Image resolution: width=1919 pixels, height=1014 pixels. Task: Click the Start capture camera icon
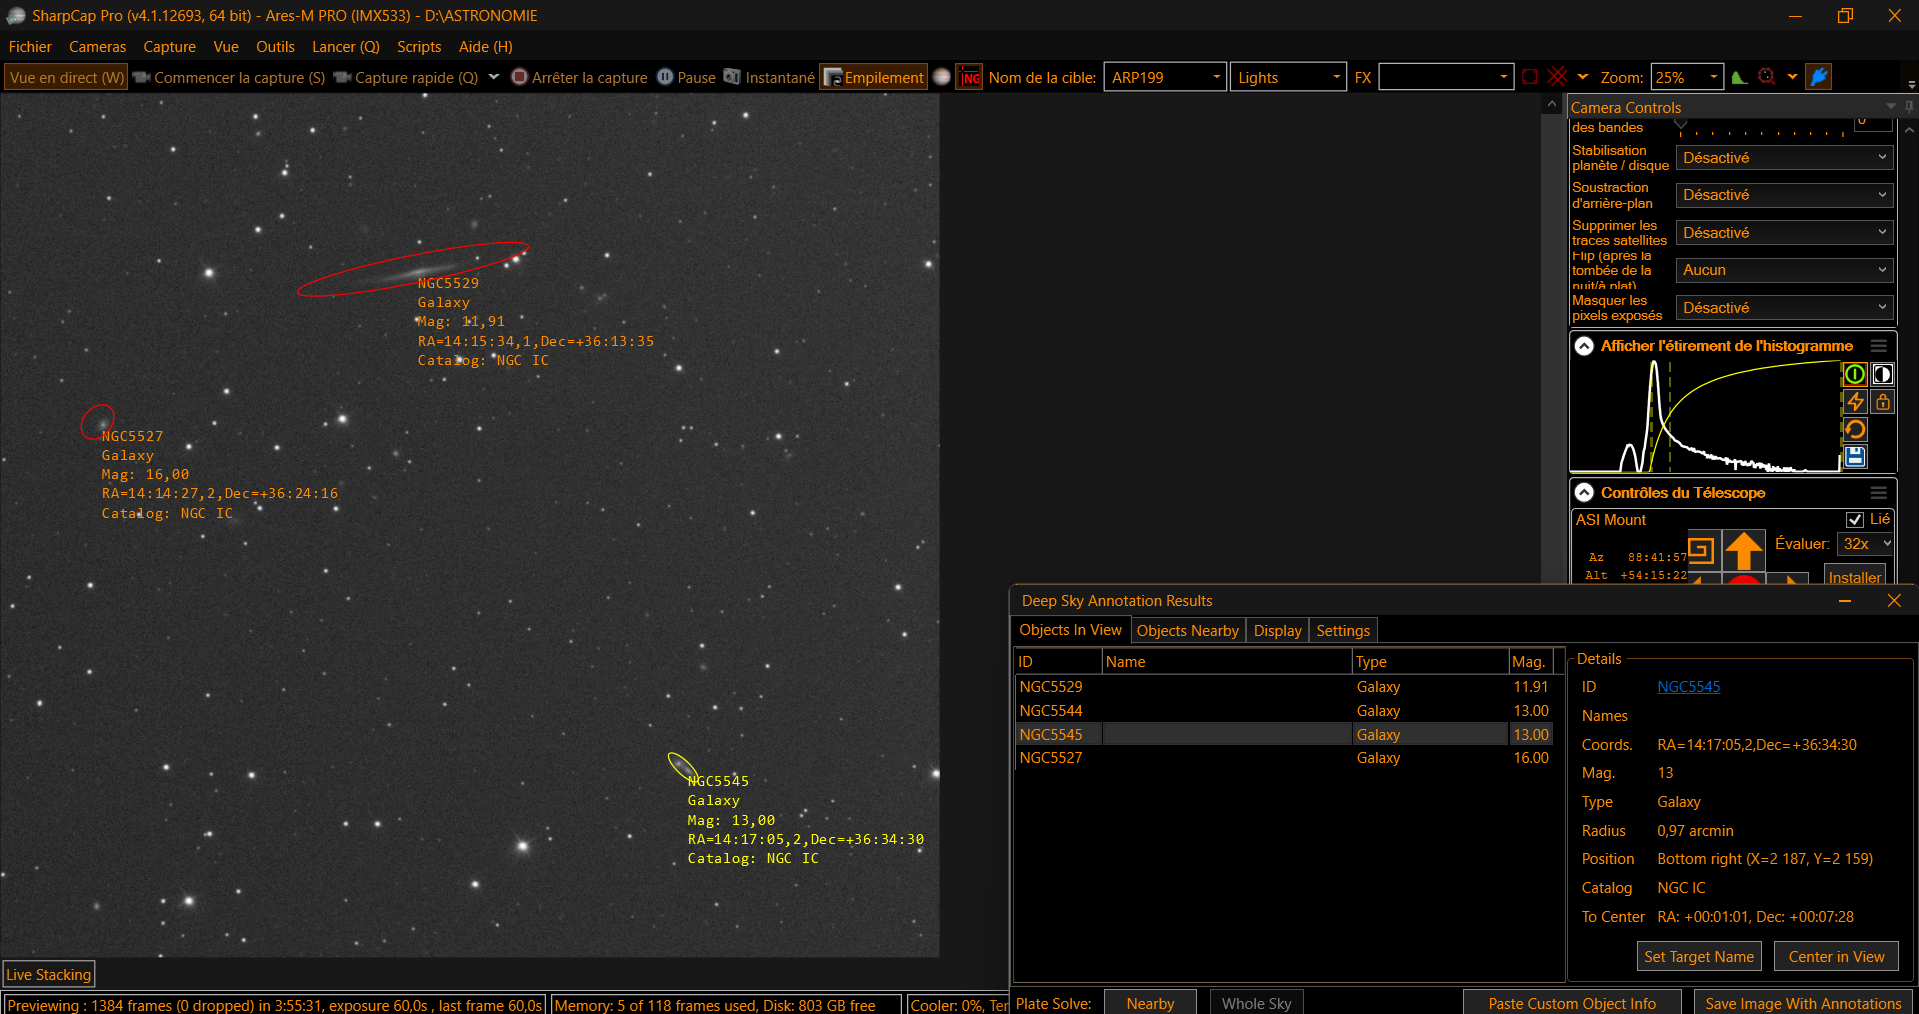coord(142,77)
